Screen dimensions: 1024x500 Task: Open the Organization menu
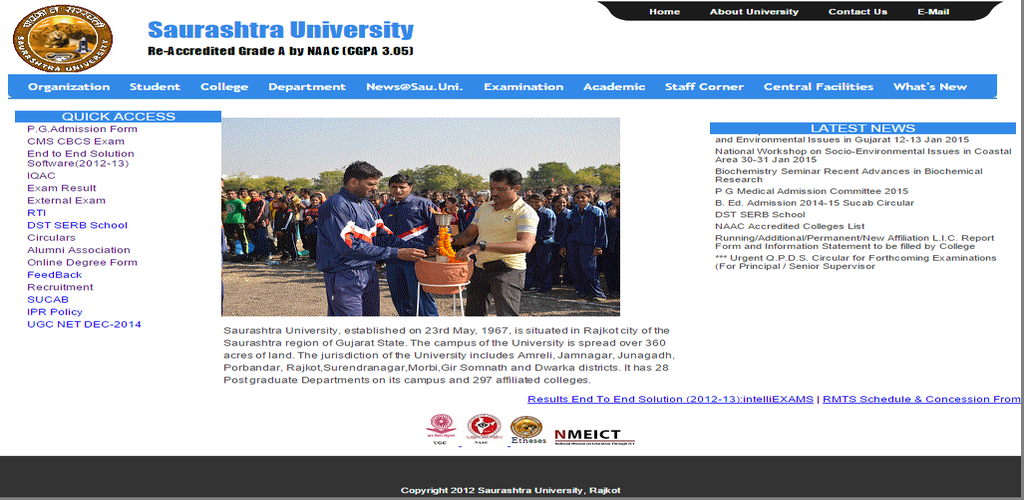pyautogui.click(x=69, y=87)
